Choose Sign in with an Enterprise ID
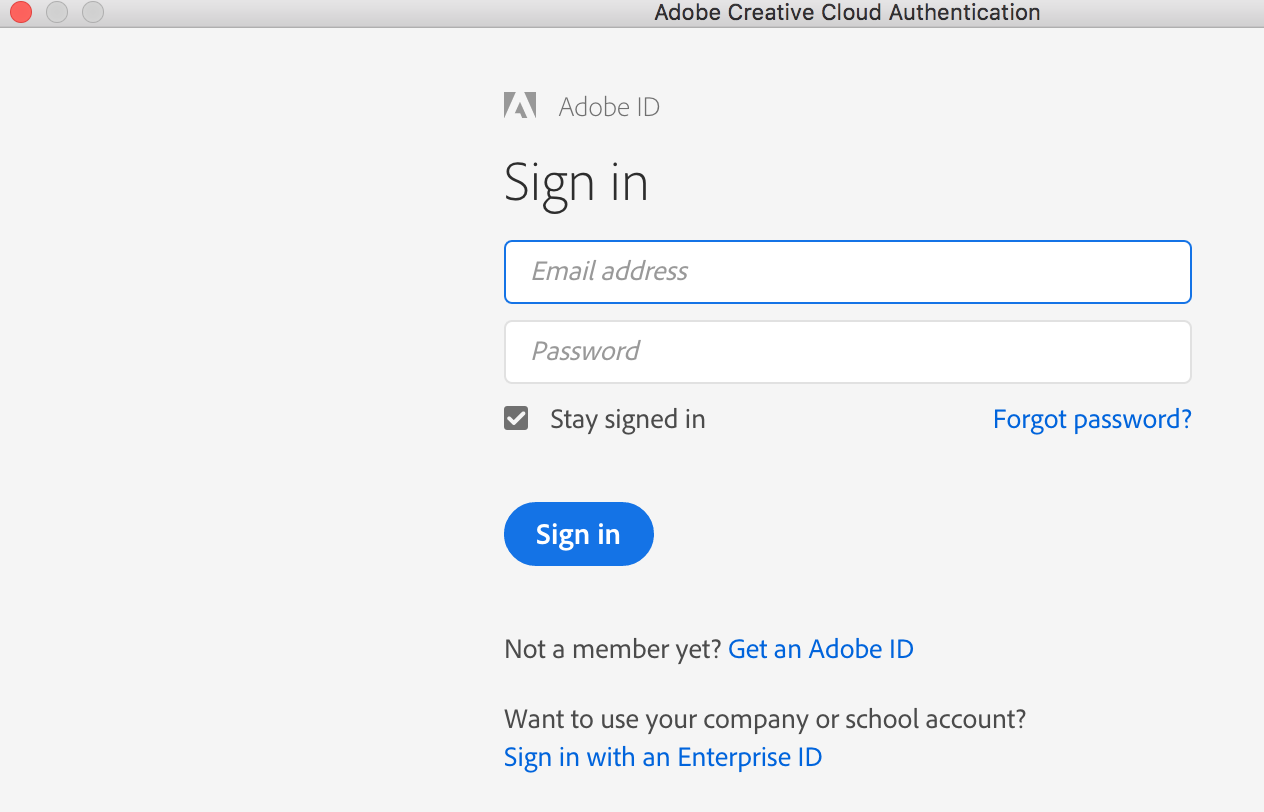1264x812 pixels. point(663,757)
